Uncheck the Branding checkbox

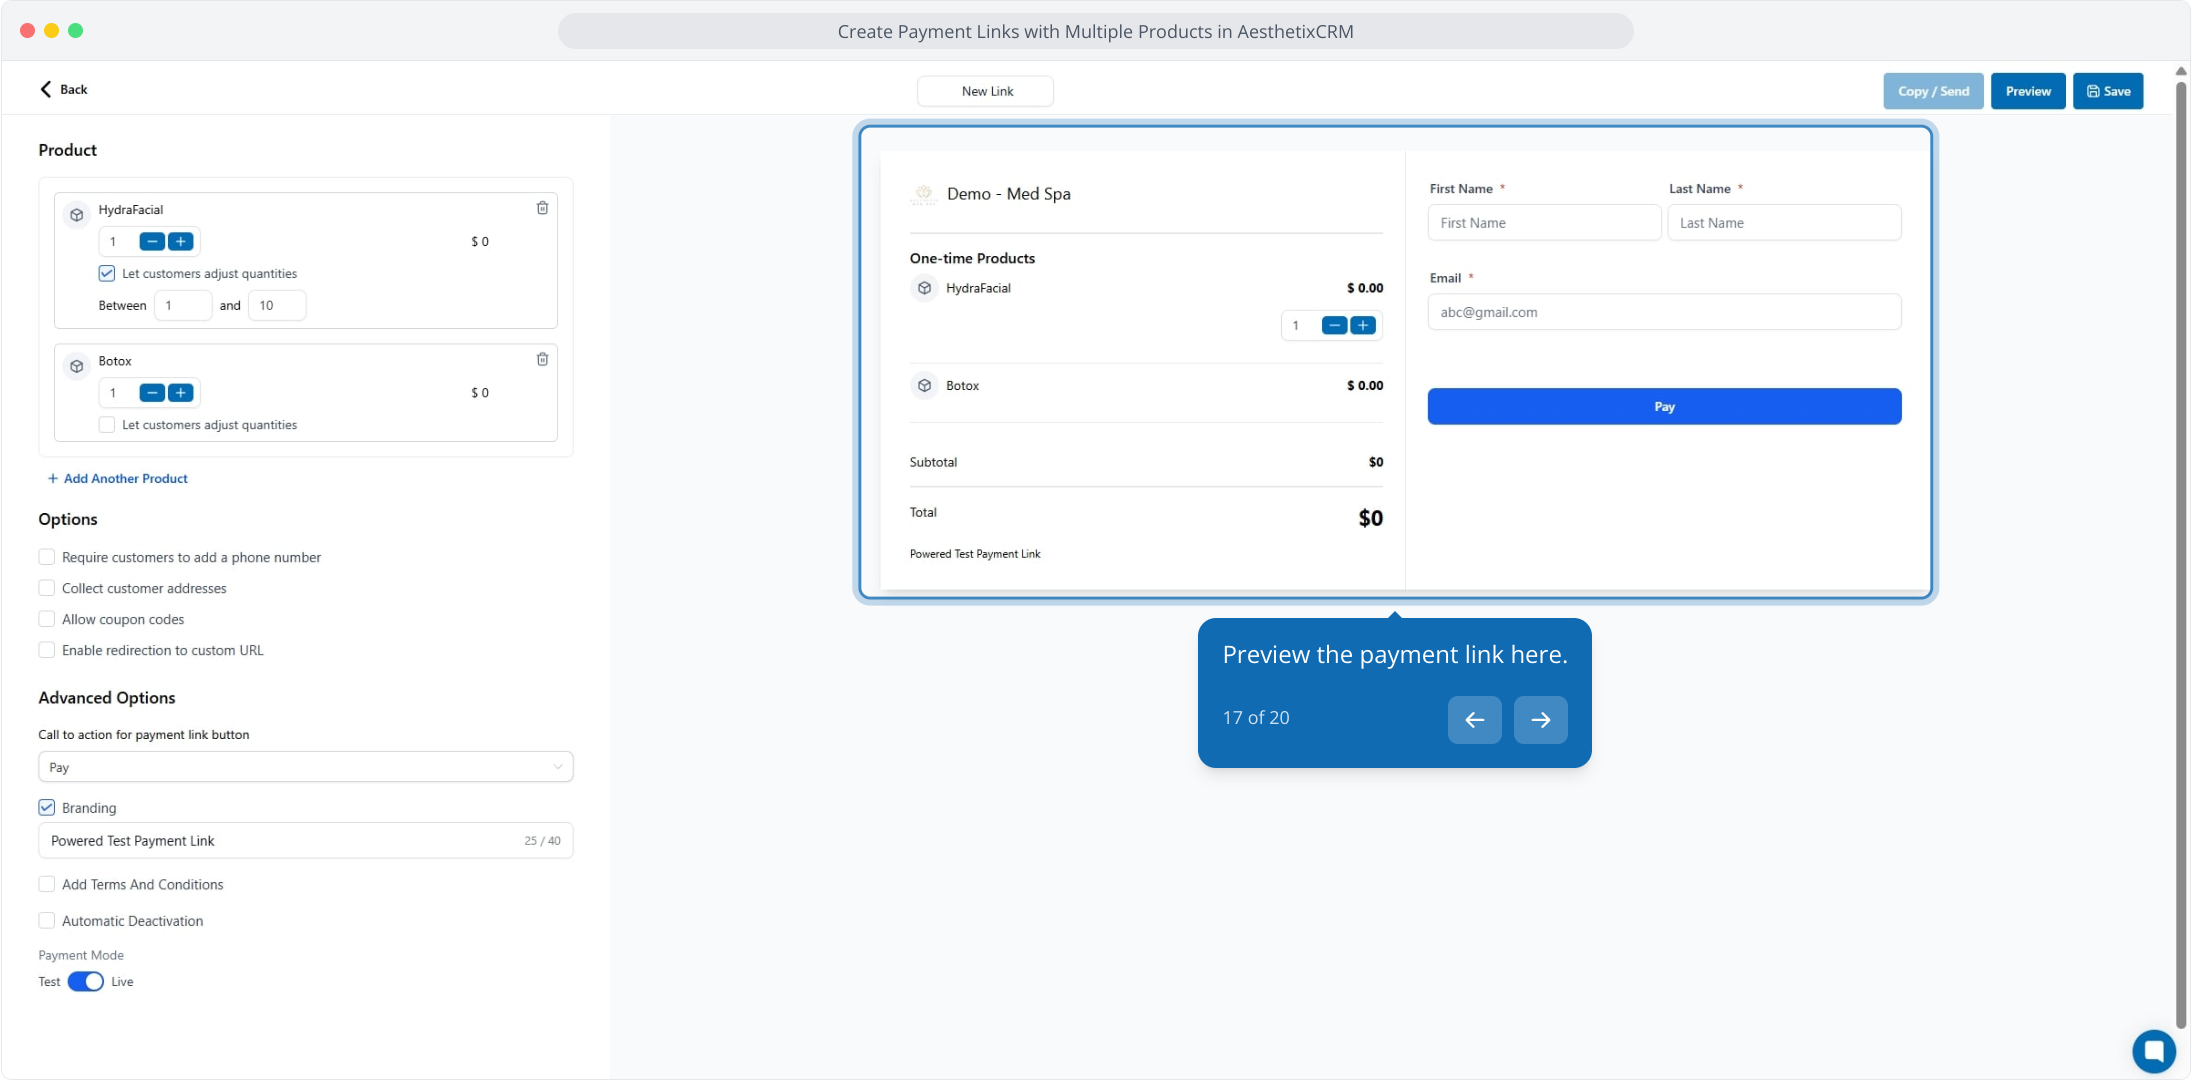pyautogui.click(x=47, y=807)
